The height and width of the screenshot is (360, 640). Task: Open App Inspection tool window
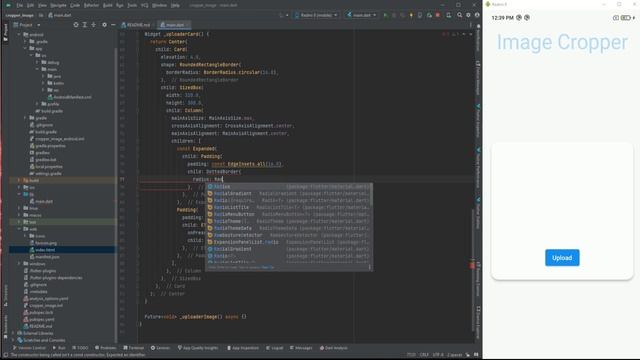(x=243, y=348)
